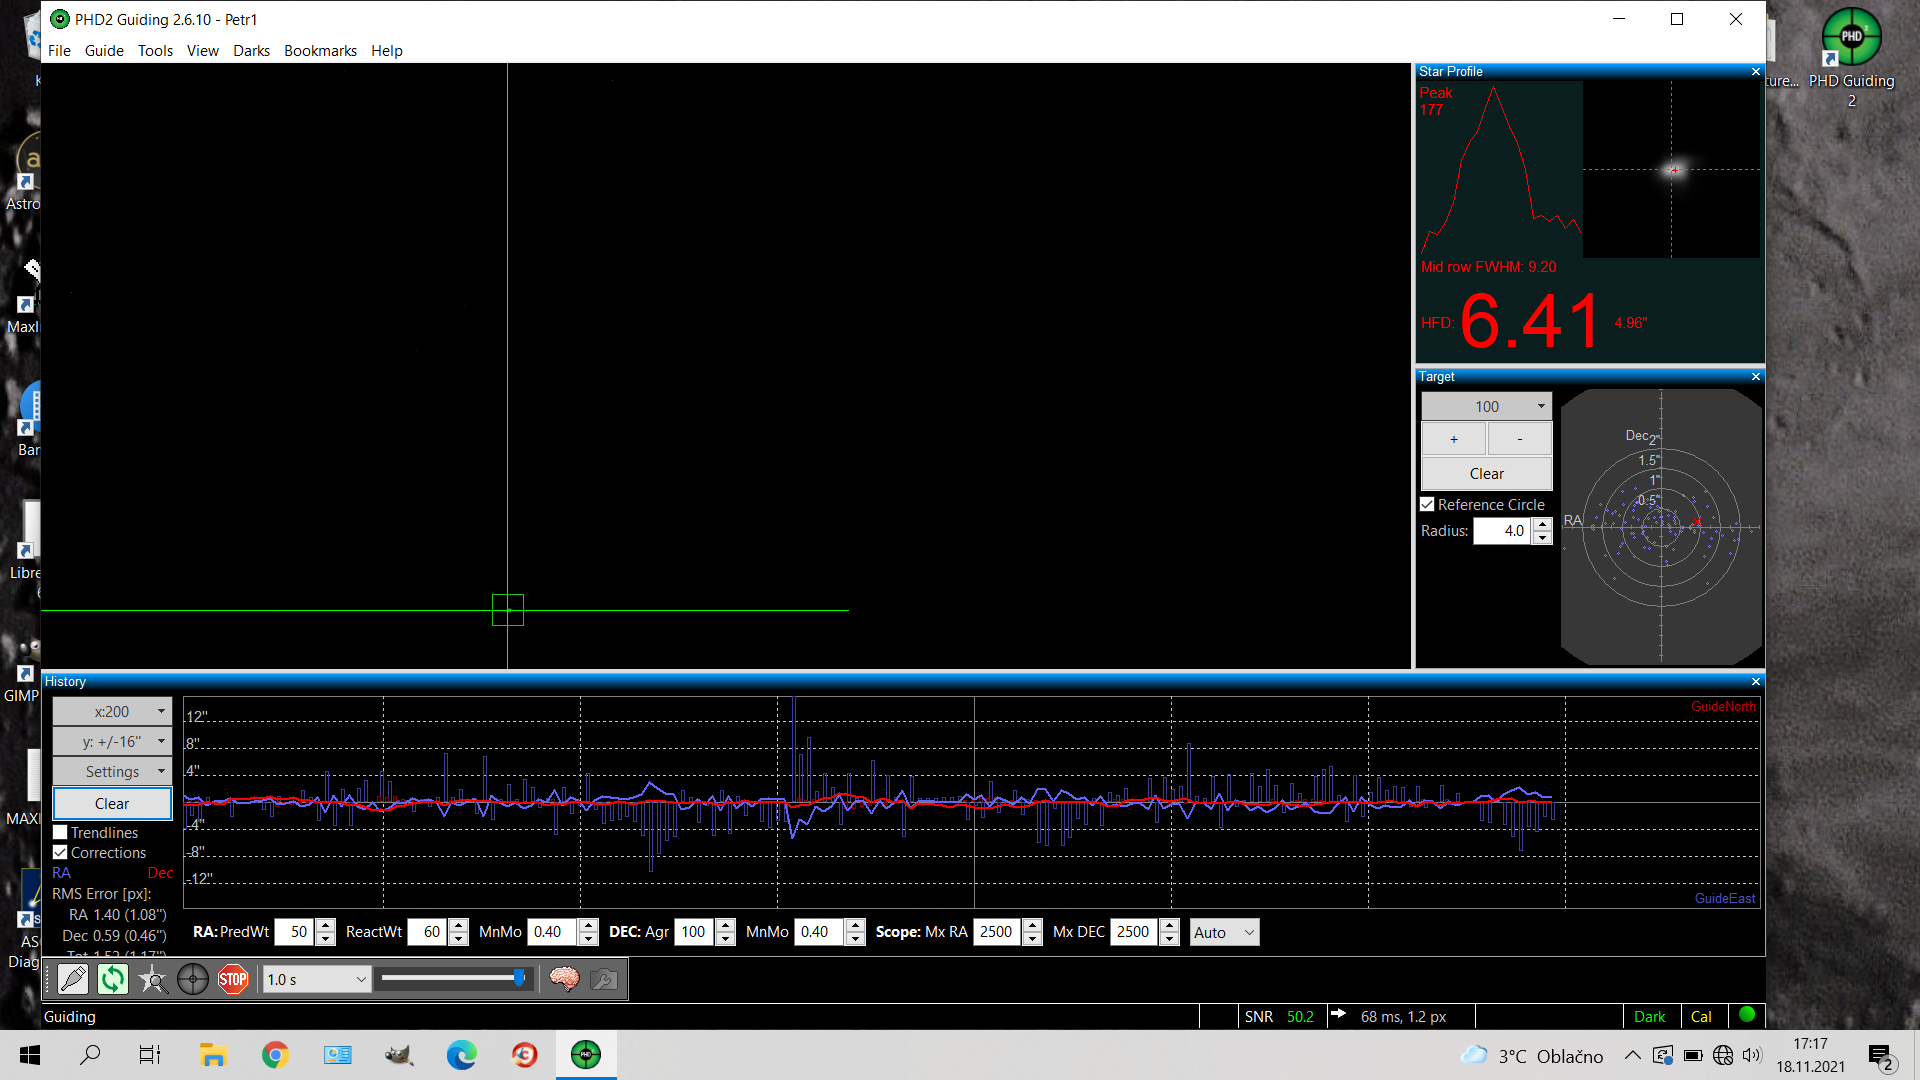Increase the Mx RA value
The width and height of the screenshot is (1920, 1080).
1032,926
